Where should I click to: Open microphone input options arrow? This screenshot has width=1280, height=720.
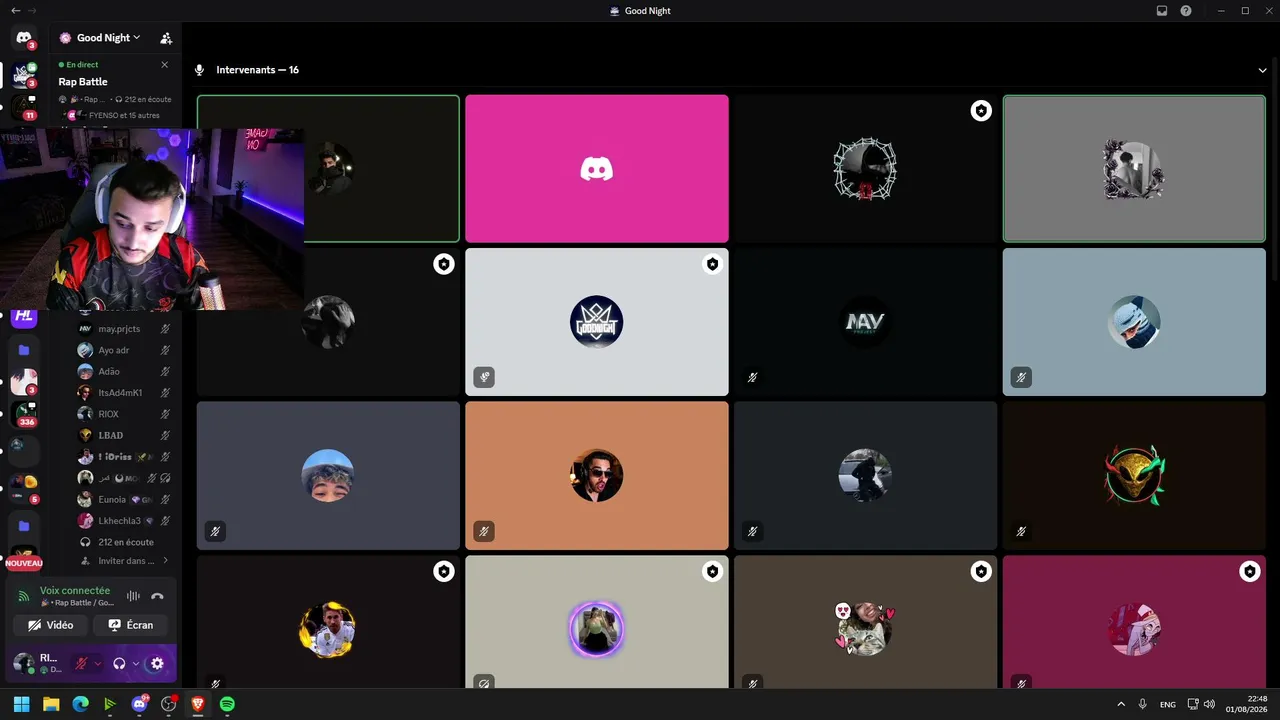[97, 663]
